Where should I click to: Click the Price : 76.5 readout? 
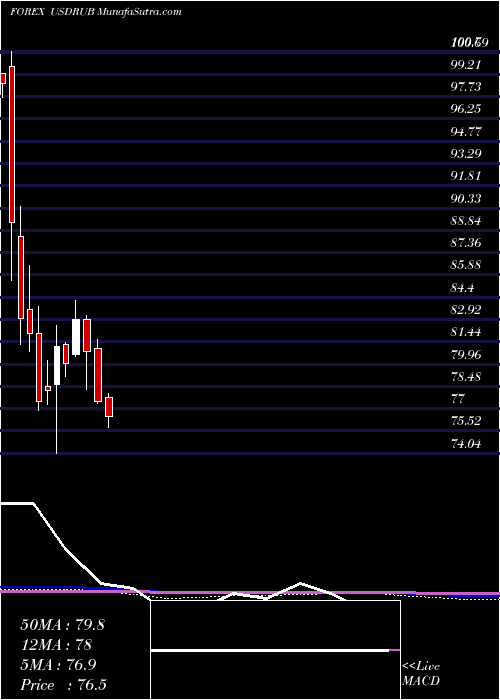coord(63,685)
